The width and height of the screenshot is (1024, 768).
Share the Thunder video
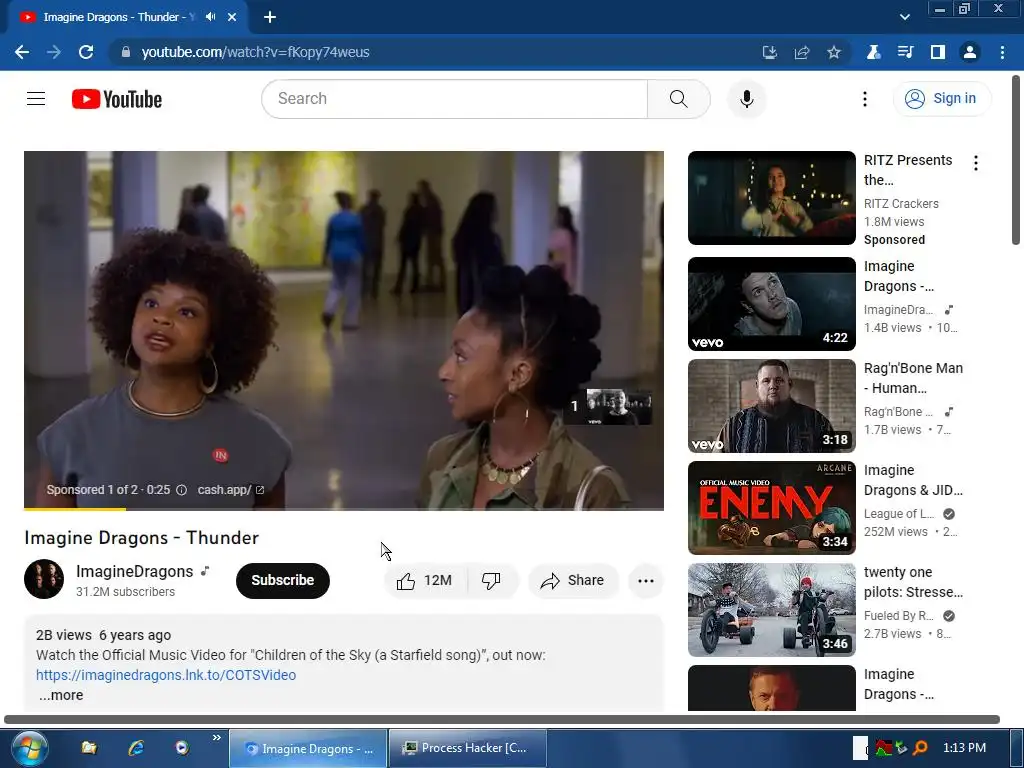pyautogui.click(x=573, y=581)
